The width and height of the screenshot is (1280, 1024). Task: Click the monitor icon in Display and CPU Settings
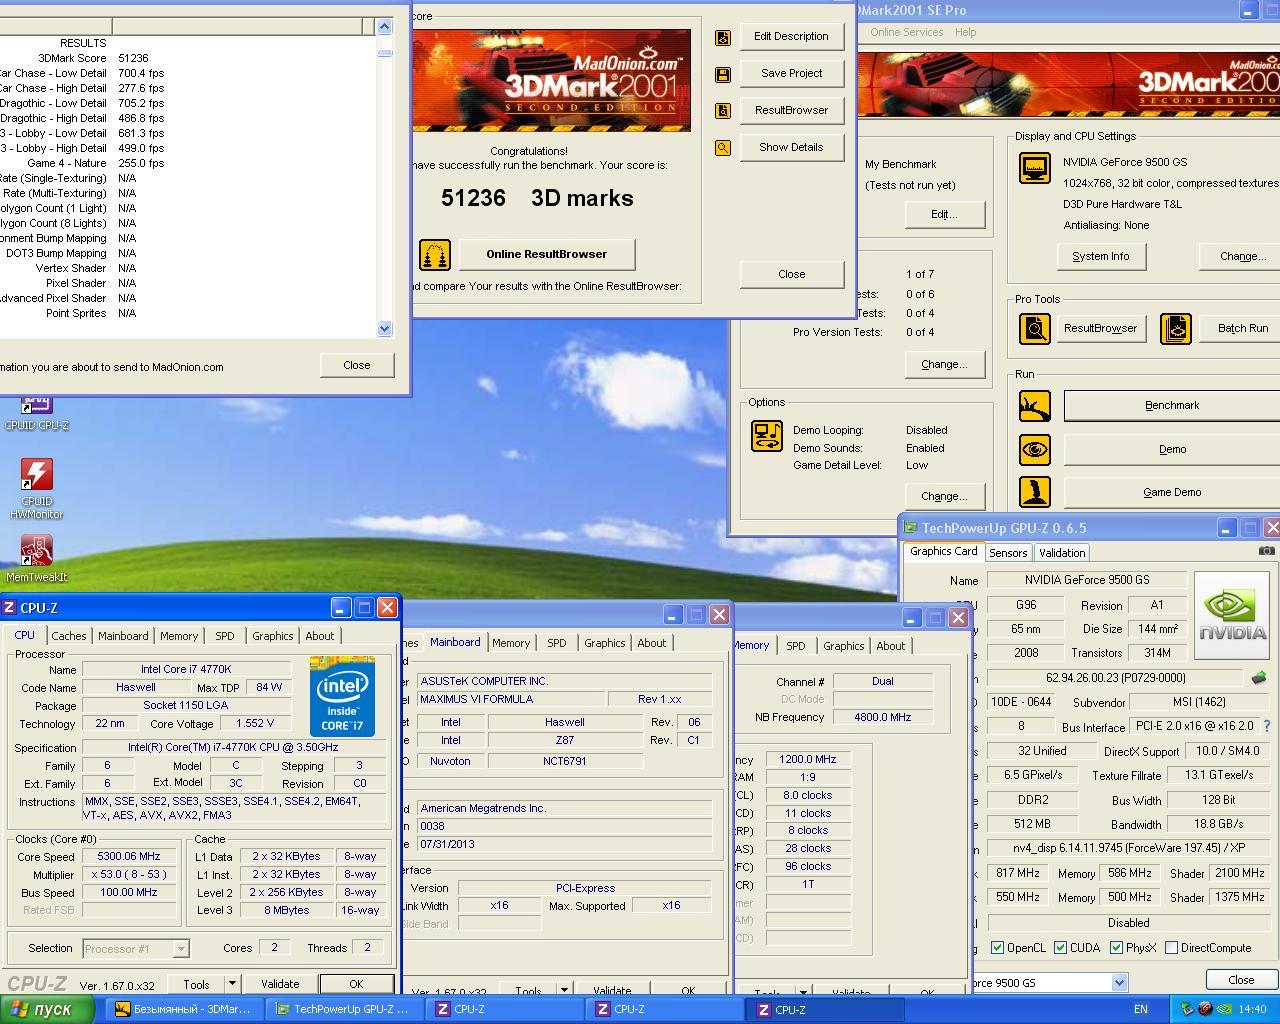[x=1035, y=168]
